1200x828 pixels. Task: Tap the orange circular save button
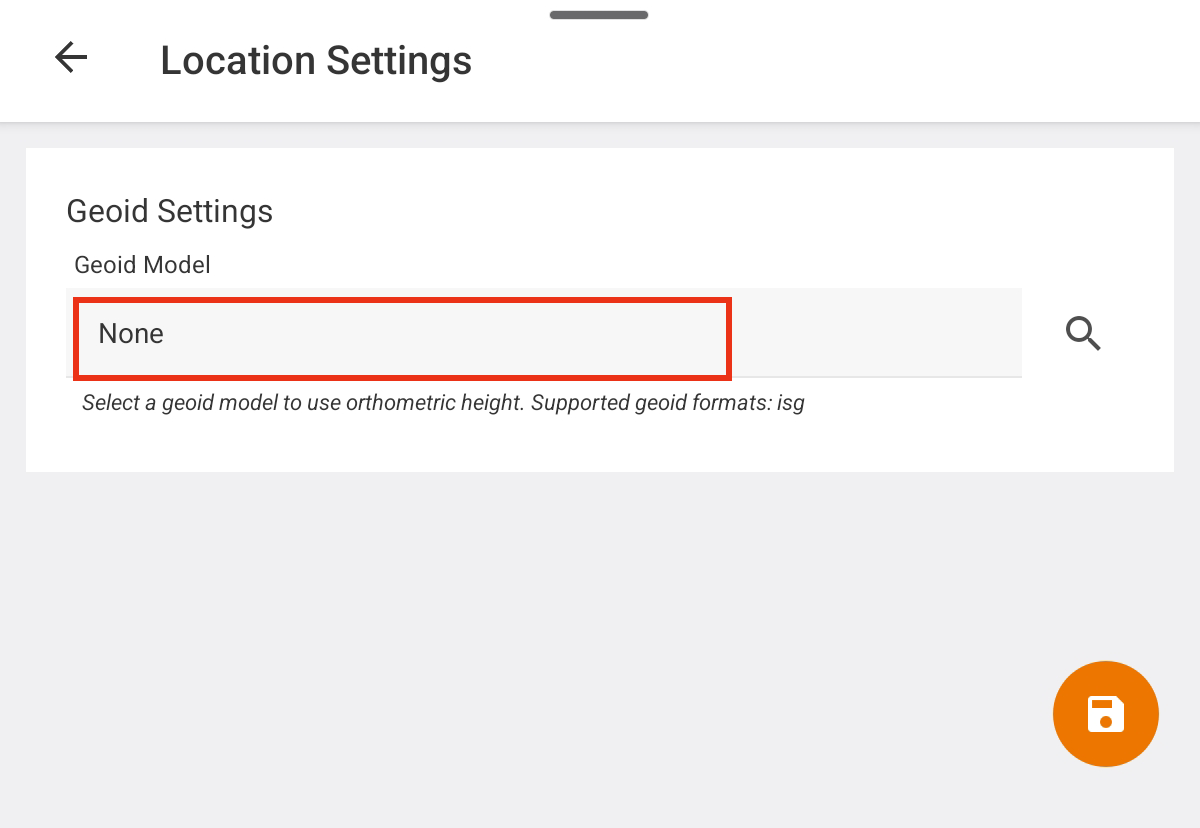(1106, 714)
